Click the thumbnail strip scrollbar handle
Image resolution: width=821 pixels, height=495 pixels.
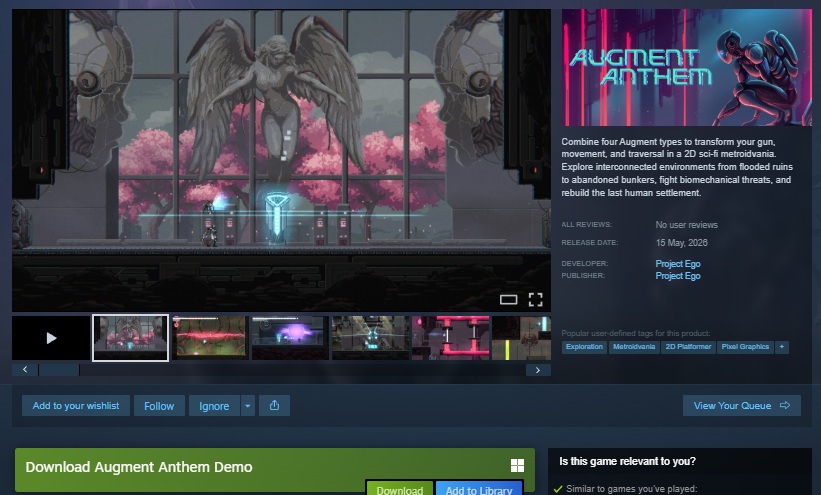click(x=59, y=370)
